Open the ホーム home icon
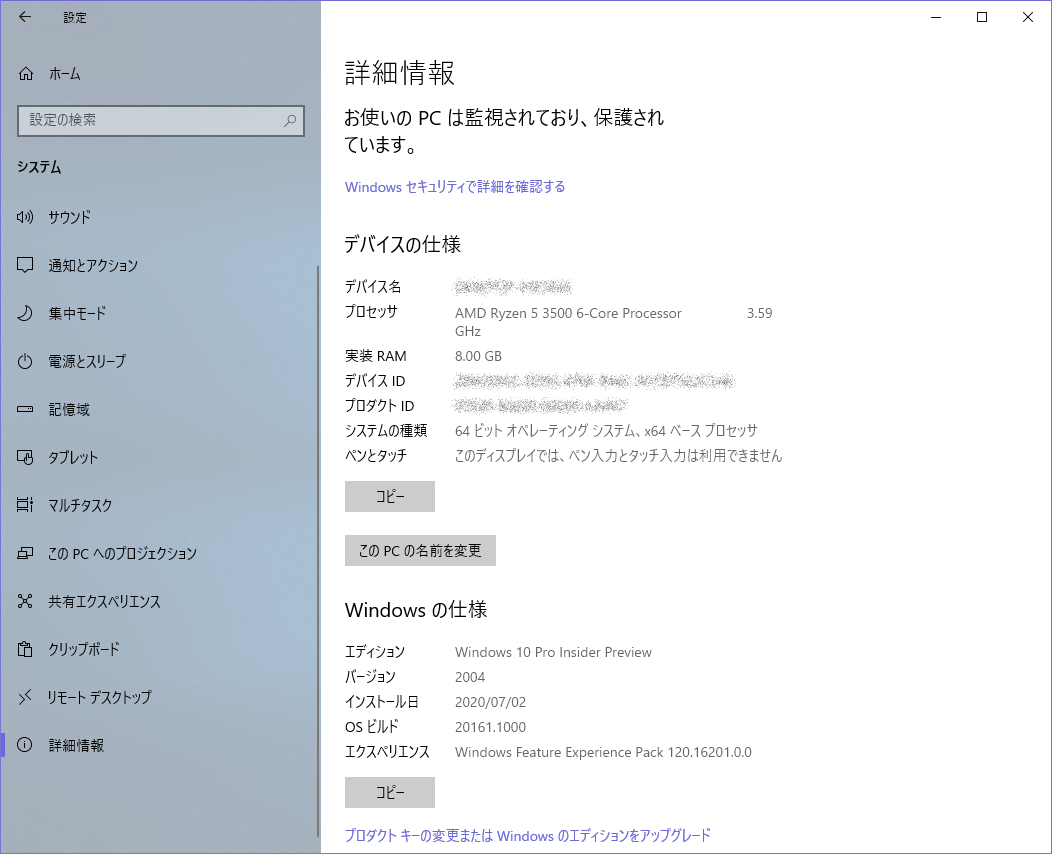1052x854 pixels. pos(25,74)
